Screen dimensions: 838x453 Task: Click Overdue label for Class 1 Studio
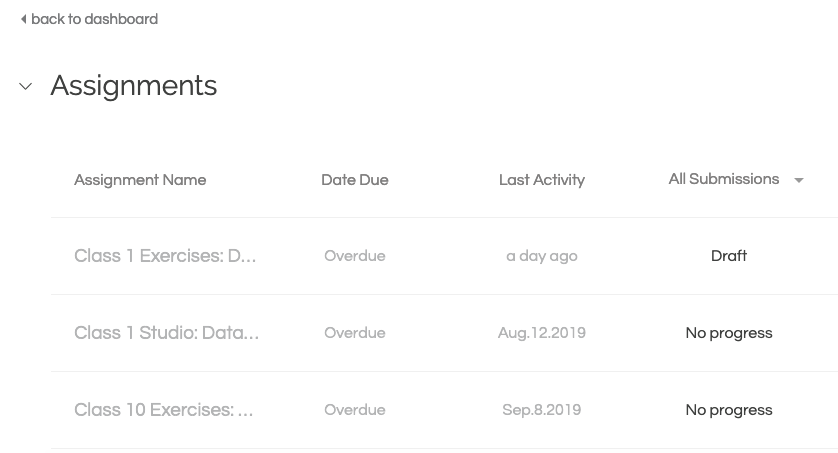[355, 333]
